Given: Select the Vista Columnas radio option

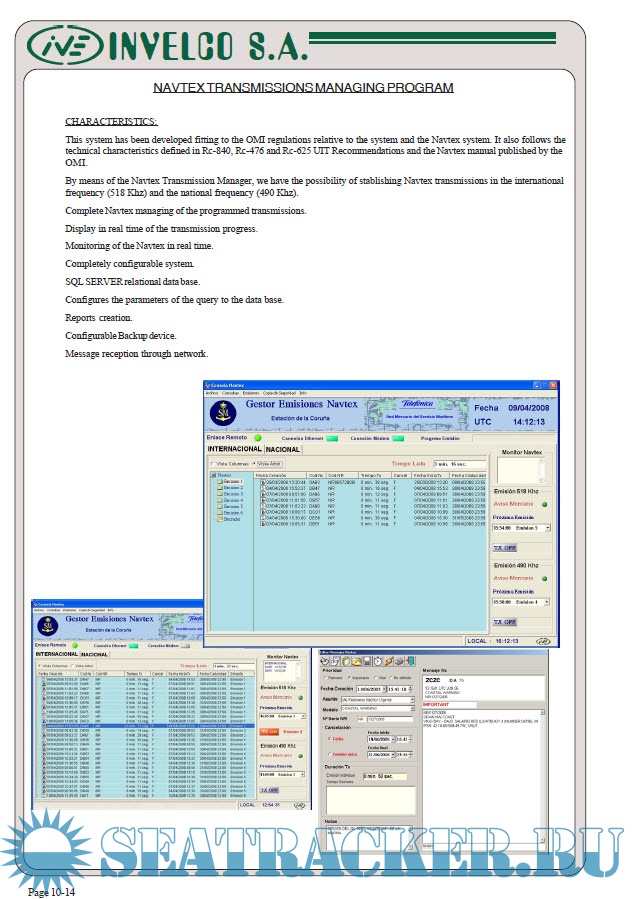Looking at the screenshot, I should pyautogui.click(x=213, y=463).
